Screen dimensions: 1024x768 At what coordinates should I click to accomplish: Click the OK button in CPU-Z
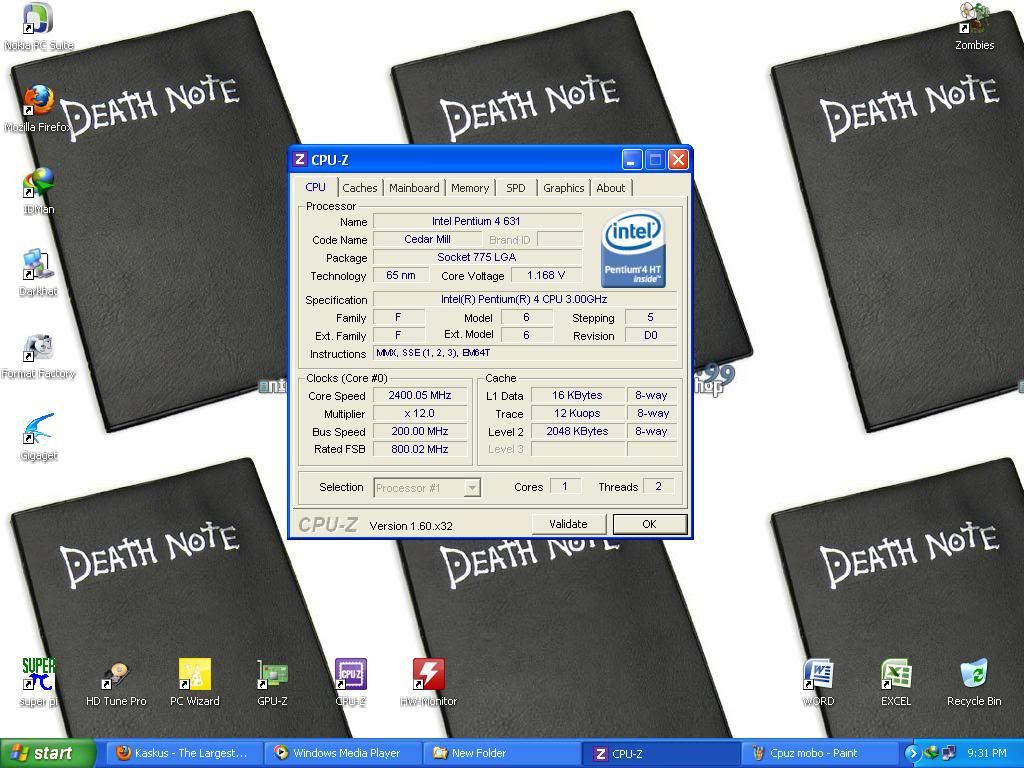pos(650,524)
